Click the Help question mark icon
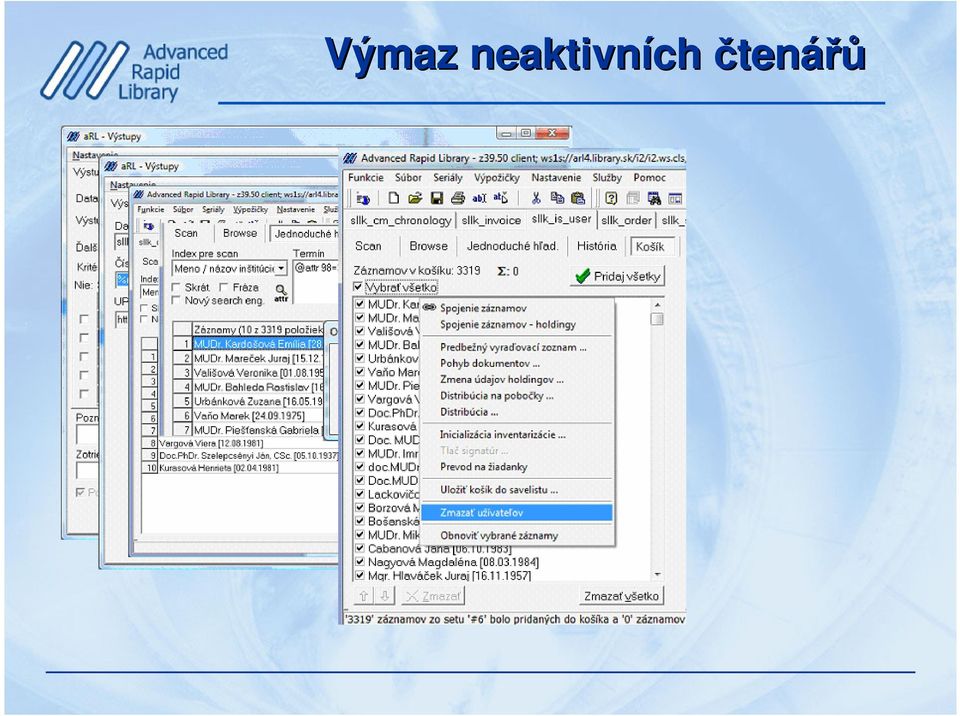The width and height of the screenshot is (960, 716). tap(610, 198)
